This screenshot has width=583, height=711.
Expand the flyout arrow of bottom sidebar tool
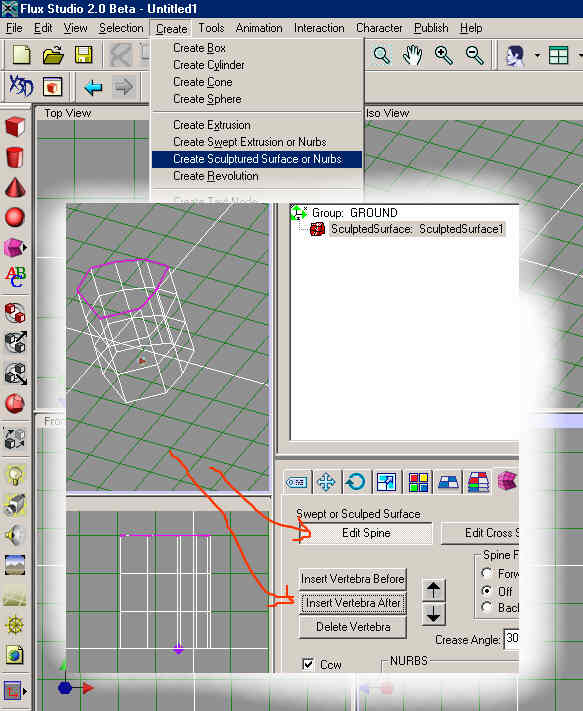[24, 692]
